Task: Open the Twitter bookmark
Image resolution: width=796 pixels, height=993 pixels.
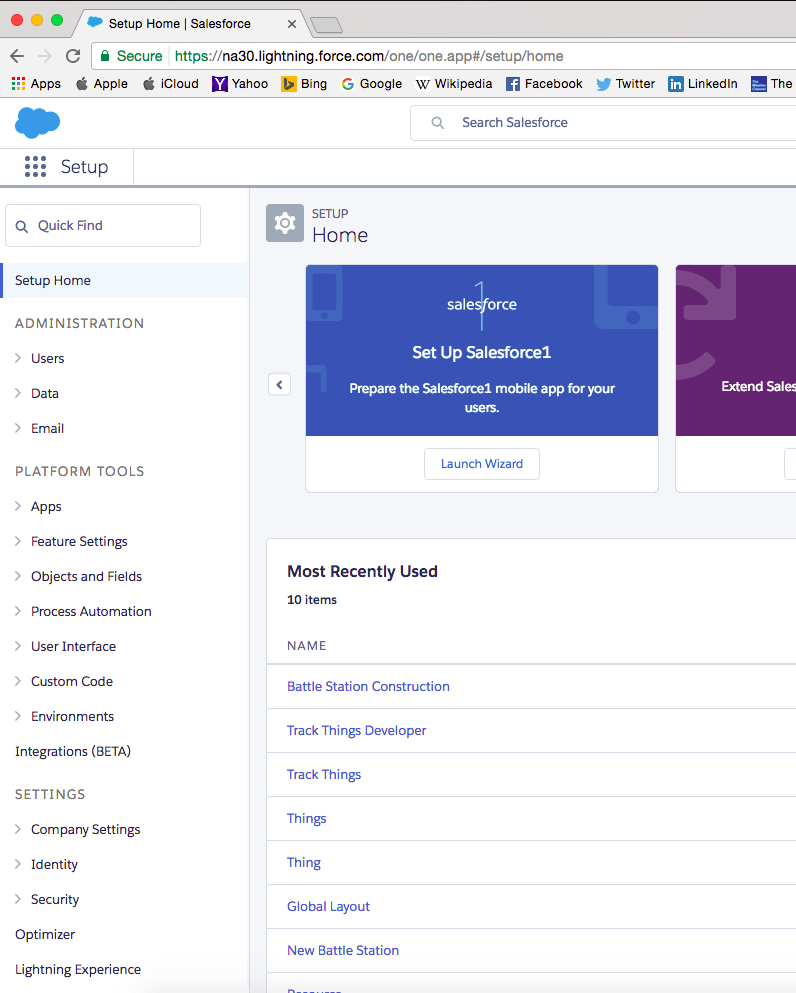Action: pyautogui.click(x=626, y=84)
